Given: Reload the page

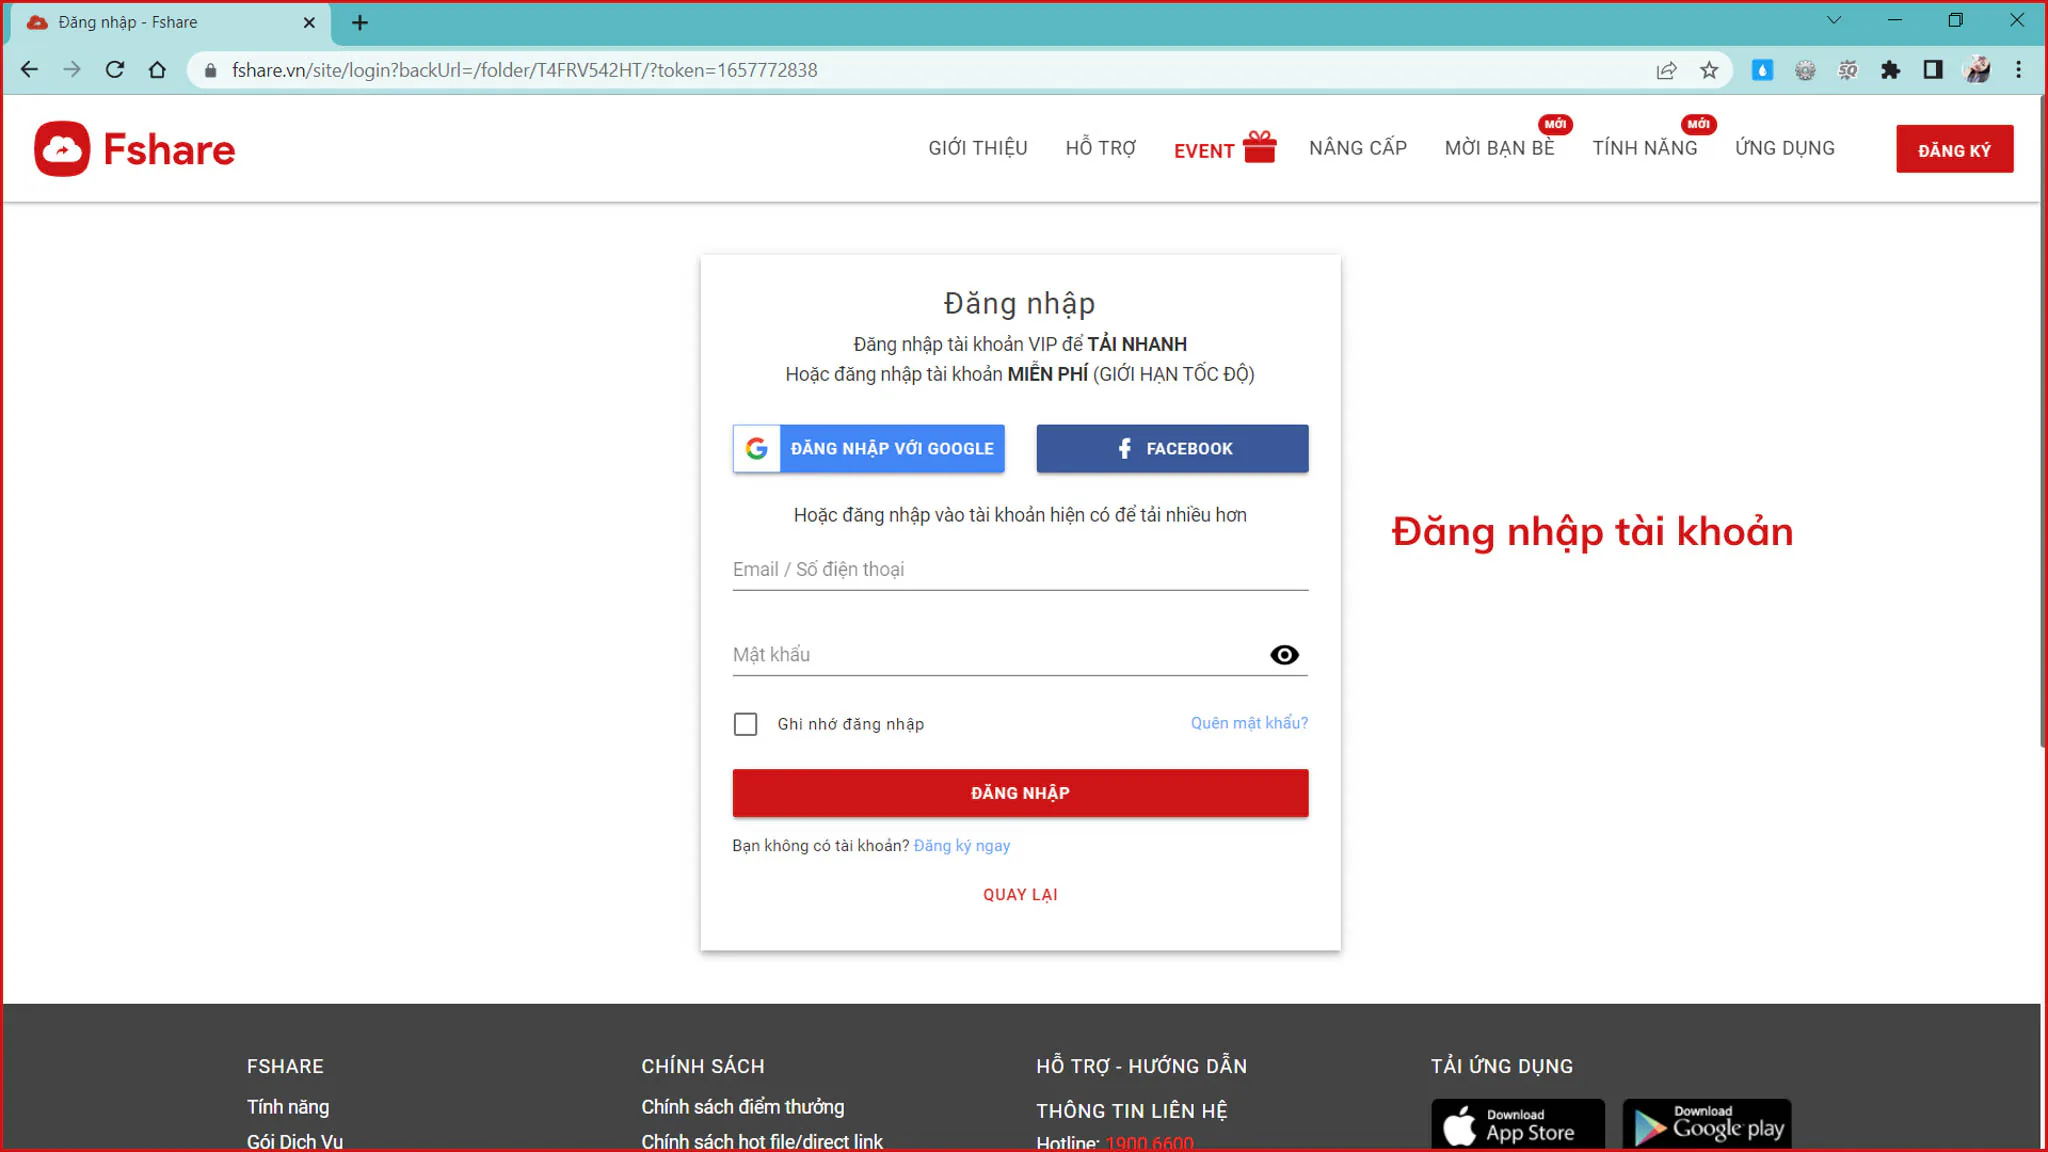Looking at the screenshot, I should click(x=115, y=70).
